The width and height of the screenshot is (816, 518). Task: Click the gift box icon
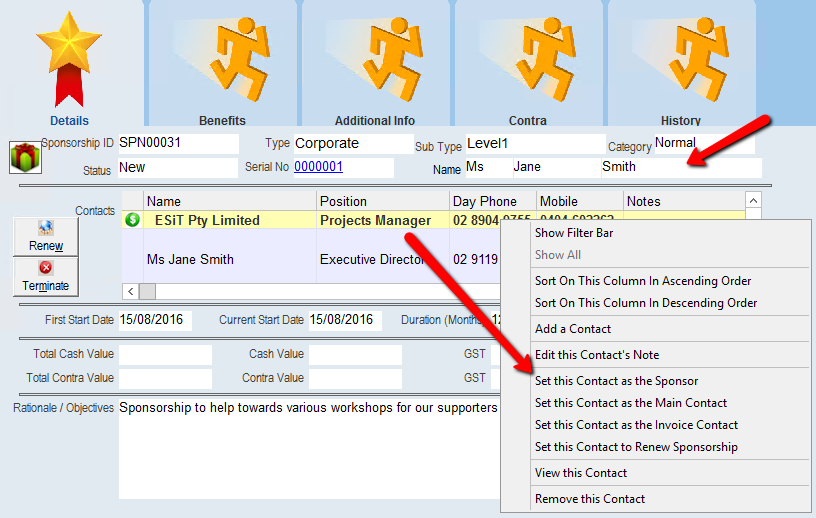[x=24, y=157]
